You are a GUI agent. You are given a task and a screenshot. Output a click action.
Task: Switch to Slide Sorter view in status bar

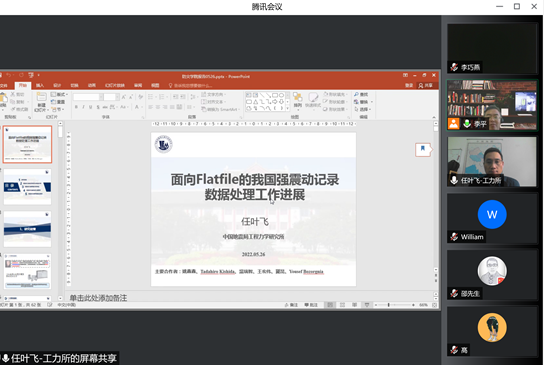click(342, 305)
